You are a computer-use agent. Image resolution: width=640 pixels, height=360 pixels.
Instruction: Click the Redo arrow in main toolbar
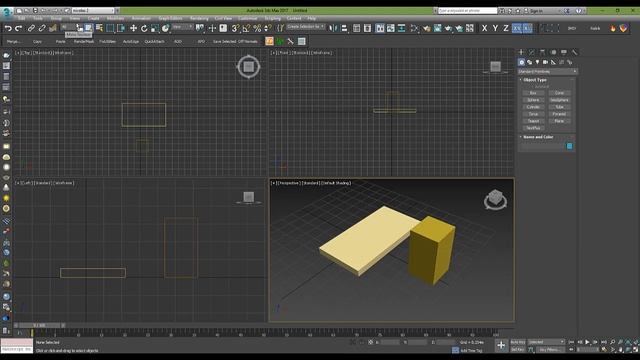tap(18, 28)
